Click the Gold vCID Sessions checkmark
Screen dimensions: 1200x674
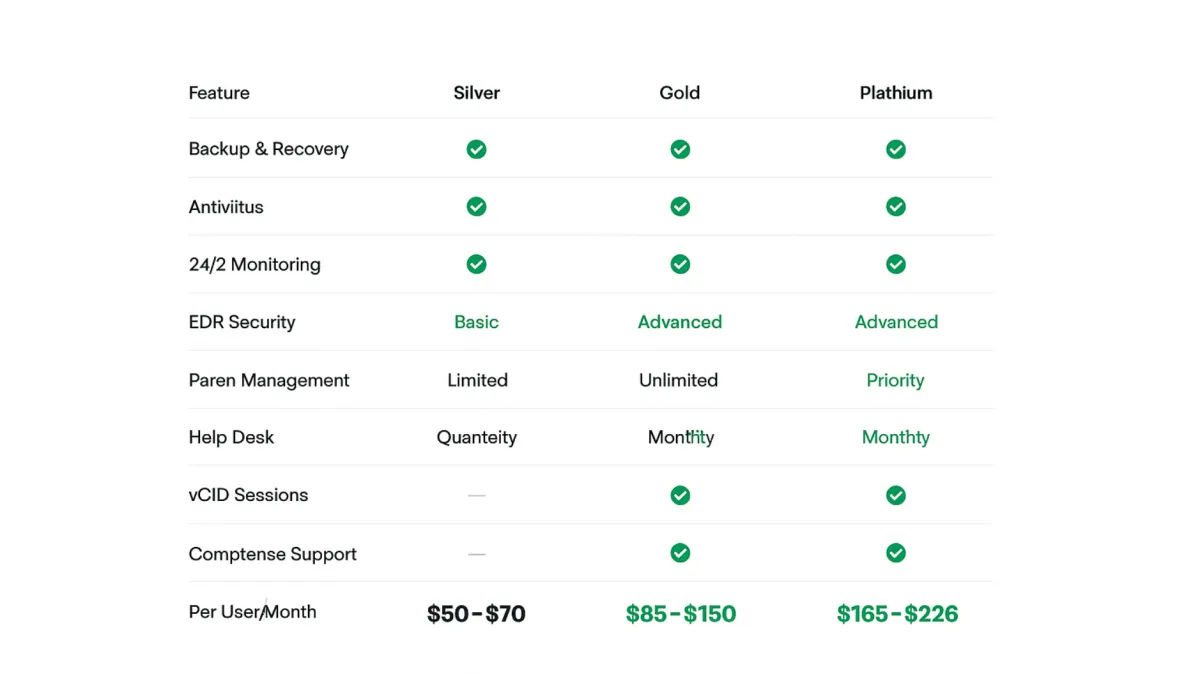pos(680,495)
